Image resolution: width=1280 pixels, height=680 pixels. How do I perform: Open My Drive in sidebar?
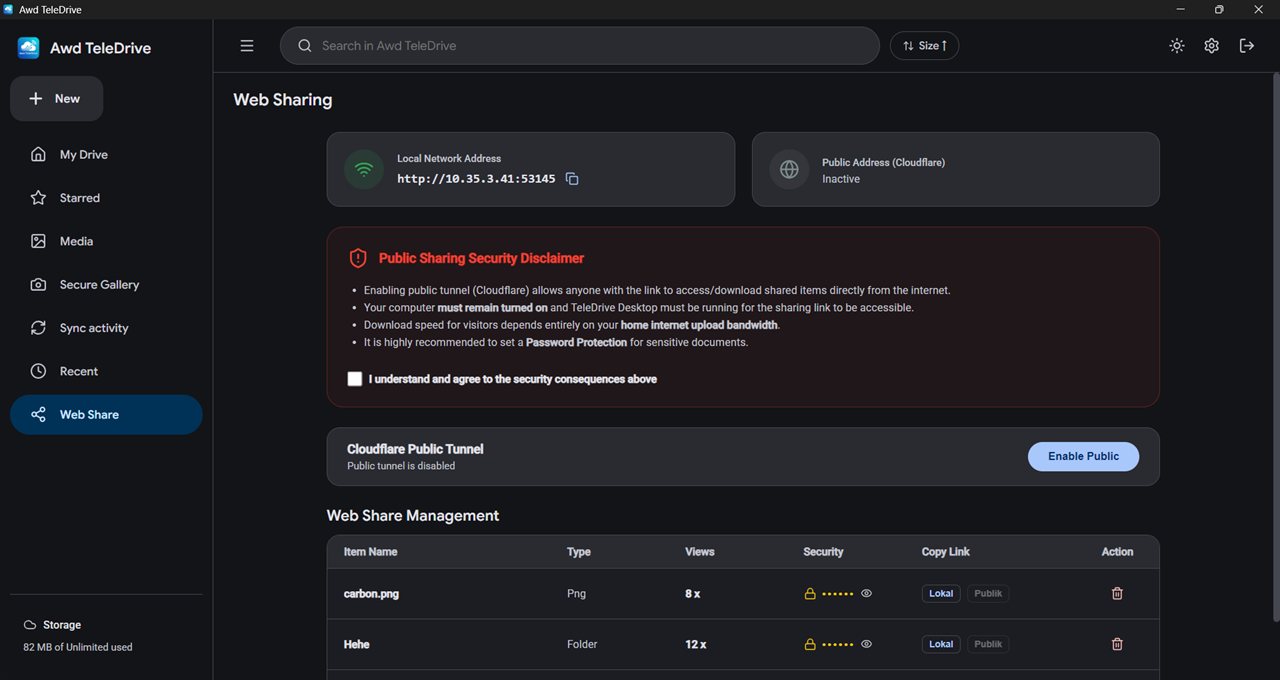[106, 155]
